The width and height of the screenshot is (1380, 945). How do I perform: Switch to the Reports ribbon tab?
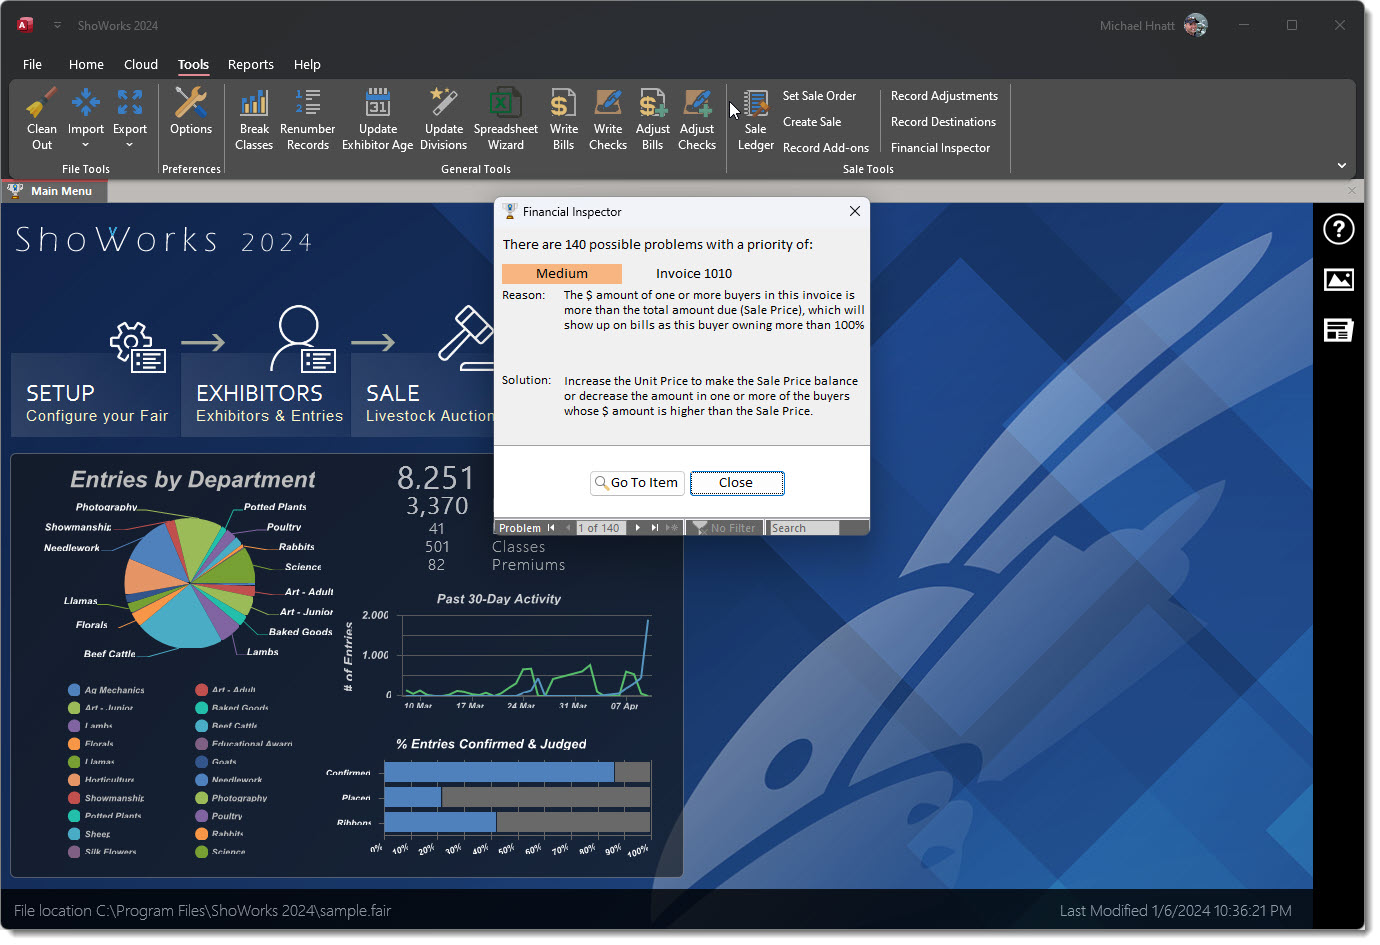tap(250, 64)
